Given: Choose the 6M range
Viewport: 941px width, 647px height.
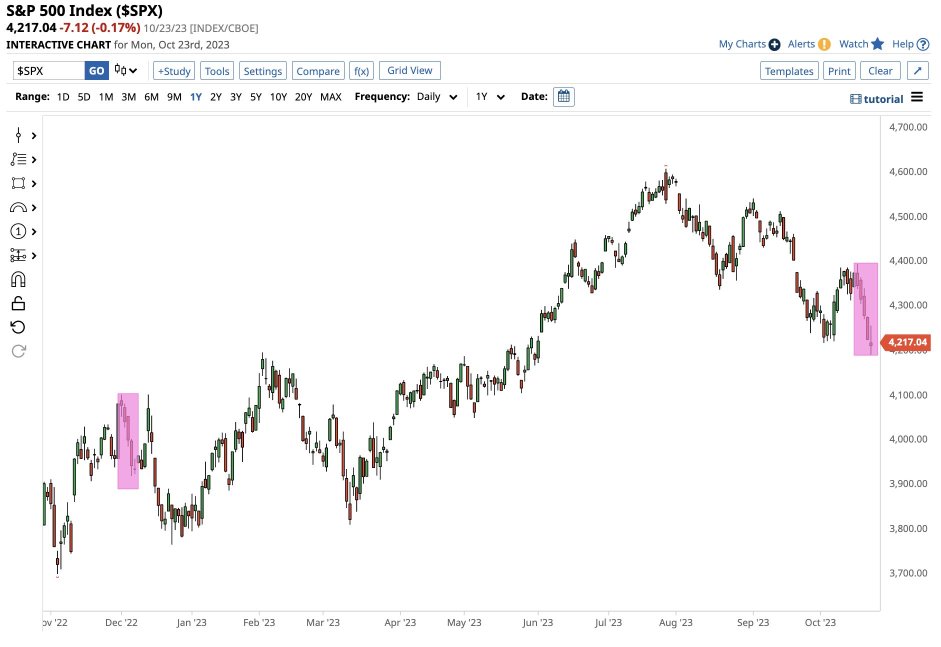Looking at the screenshot, I should (x=151, y=97).
